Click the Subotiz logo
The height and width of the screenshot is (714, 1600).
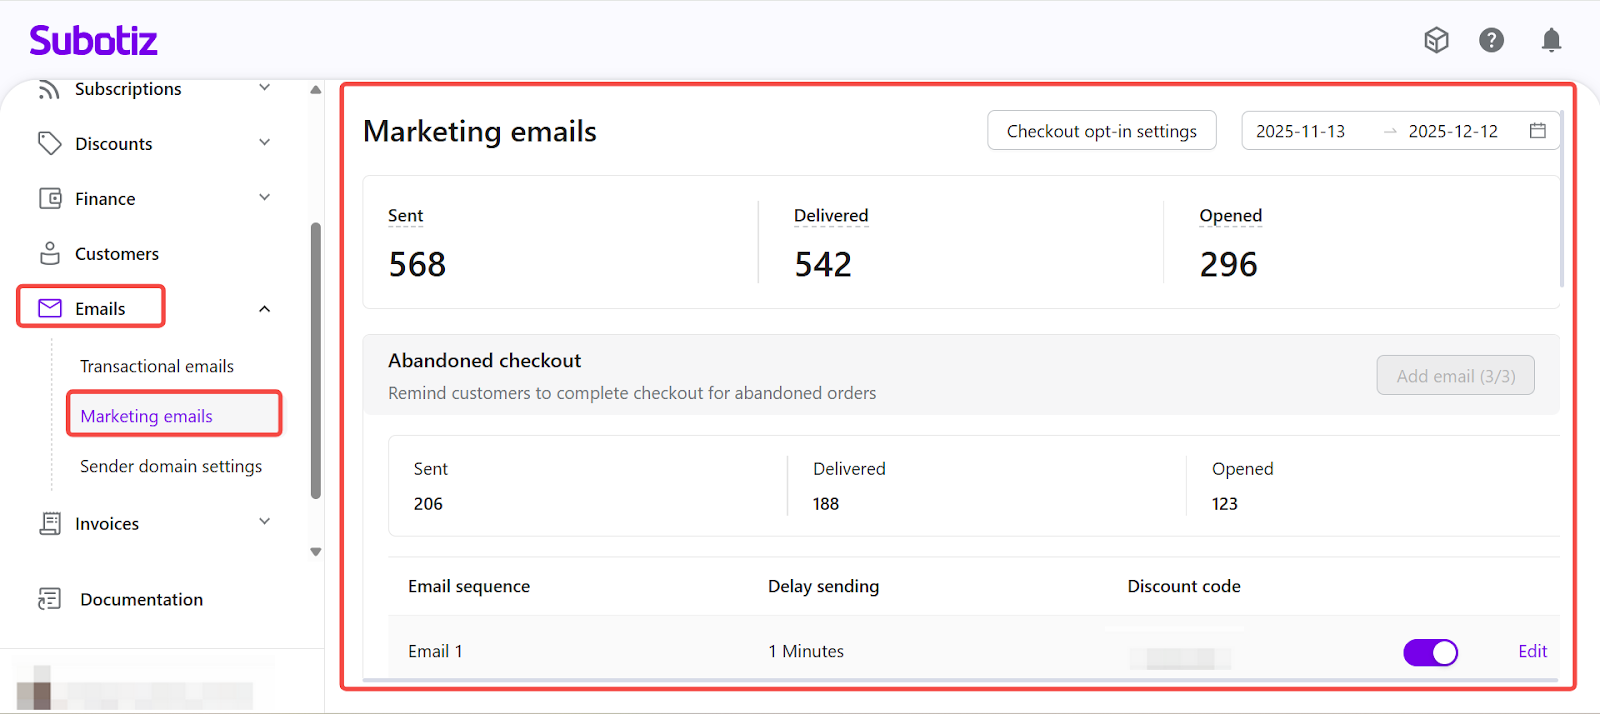(x=93, y=41)
